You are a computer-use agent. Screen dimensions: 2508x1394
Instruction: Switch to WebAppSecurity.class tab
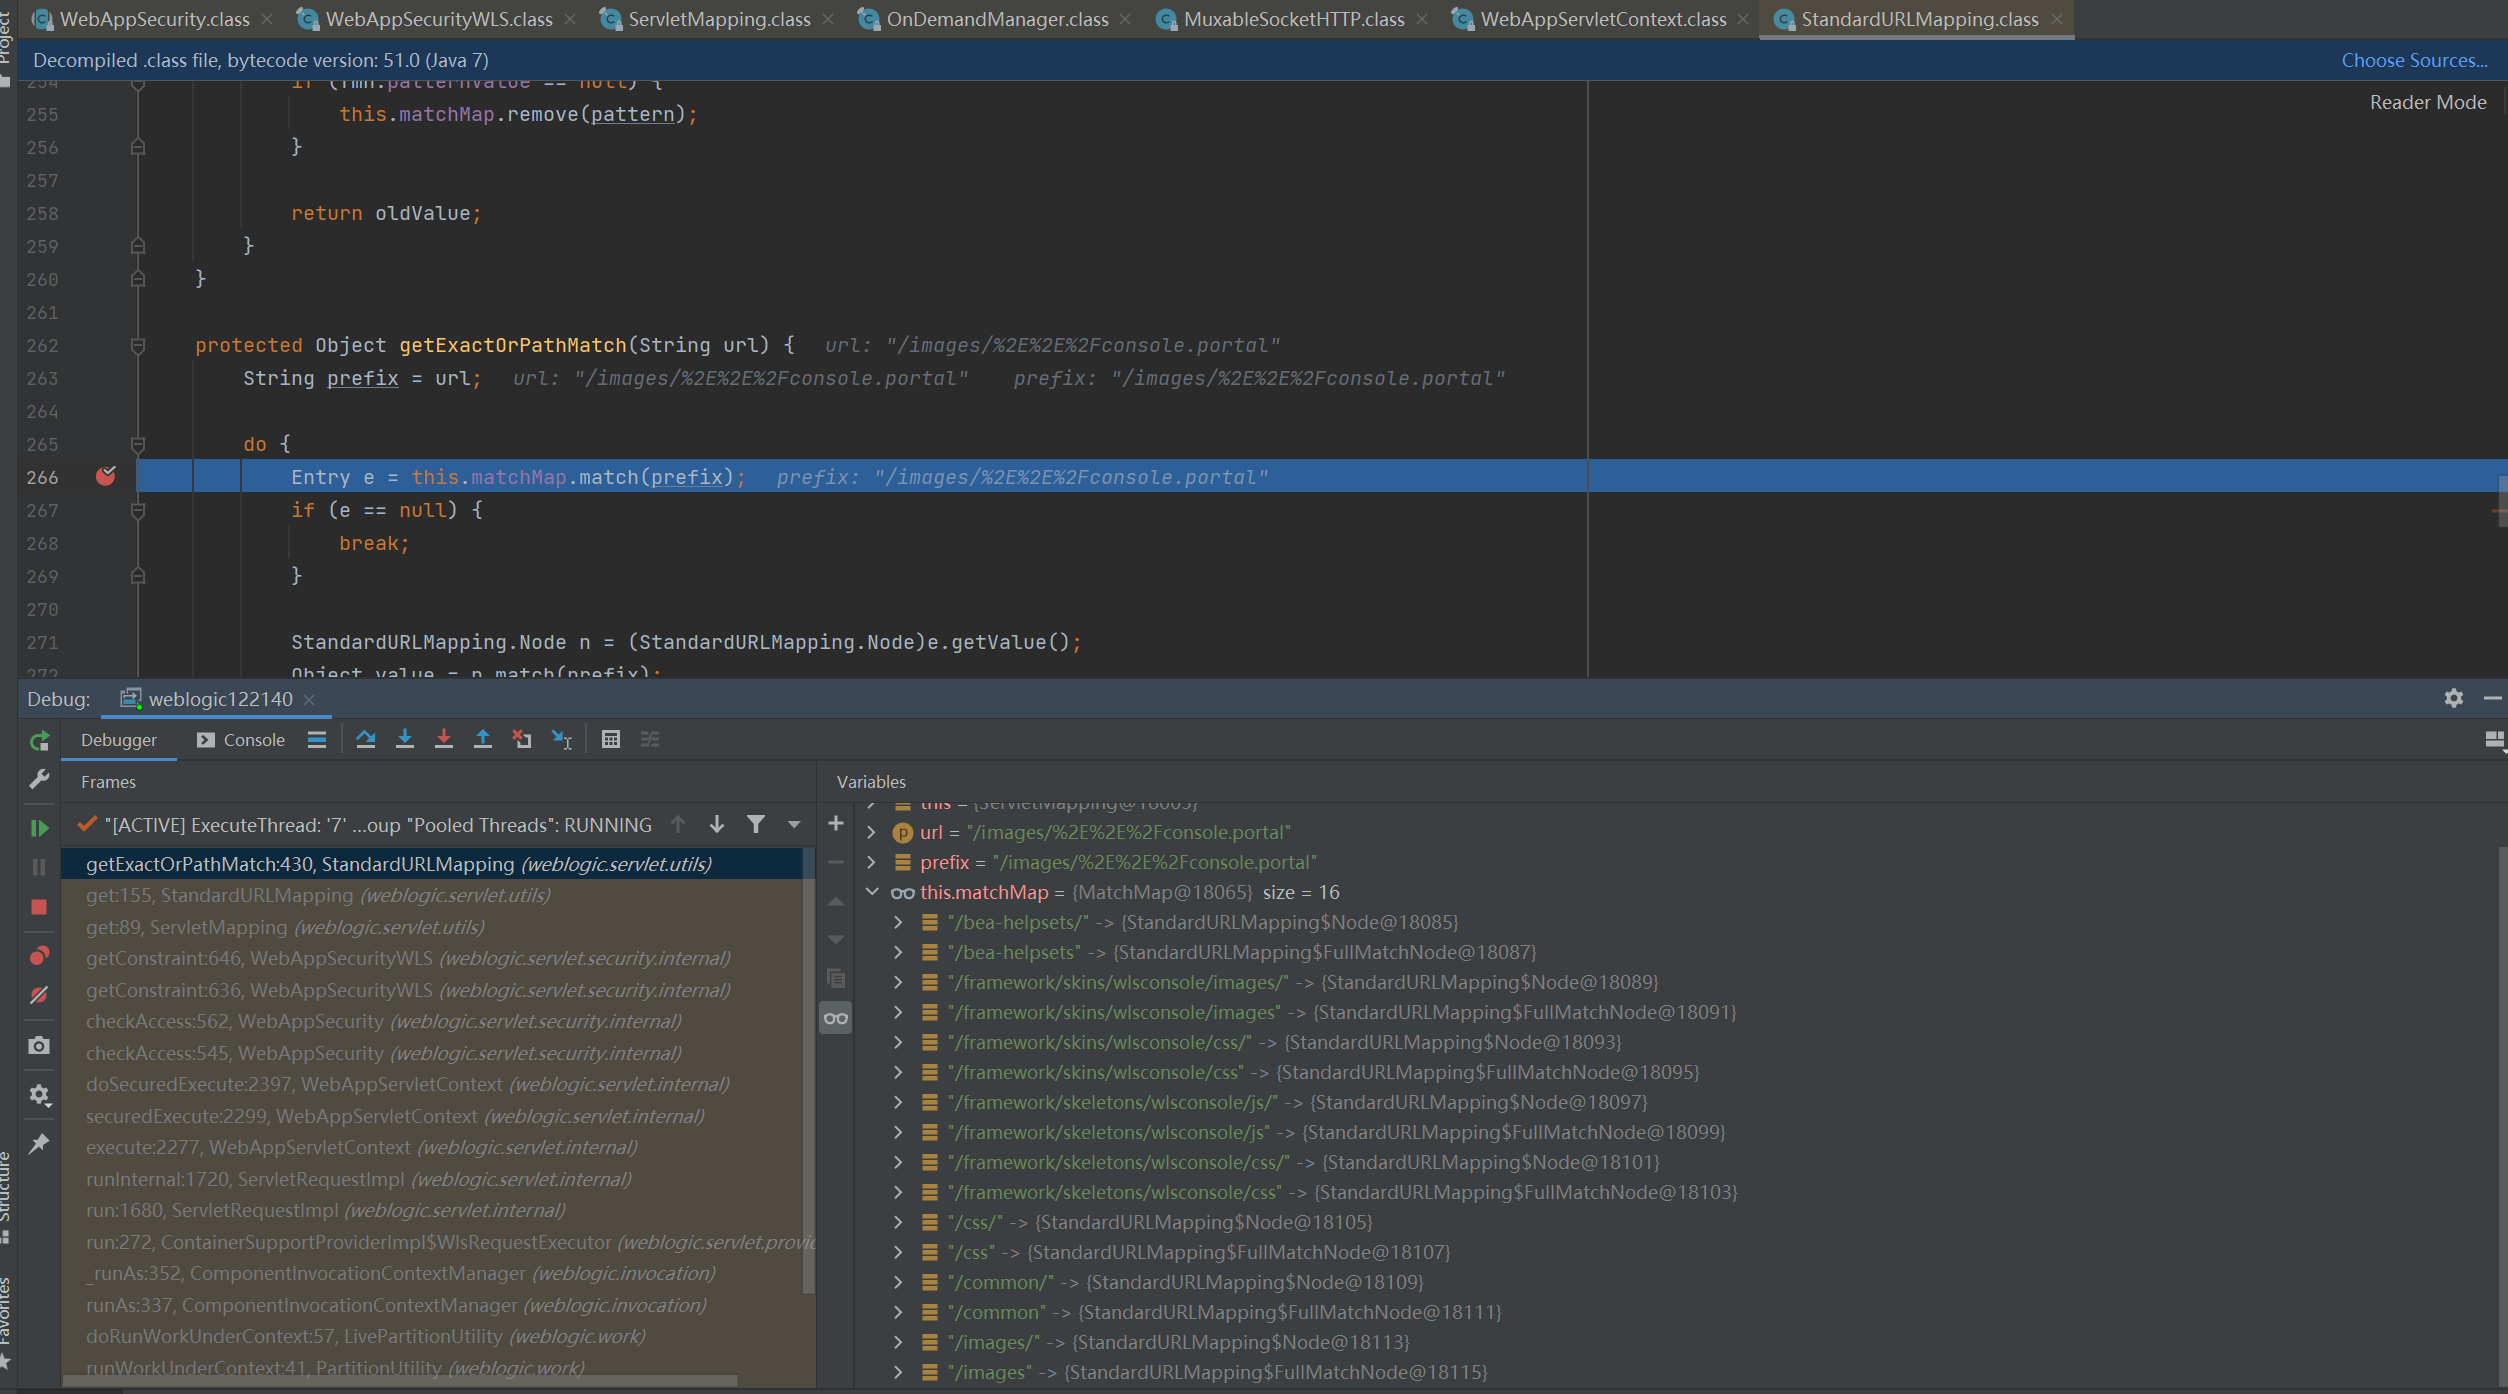[154, 19]
